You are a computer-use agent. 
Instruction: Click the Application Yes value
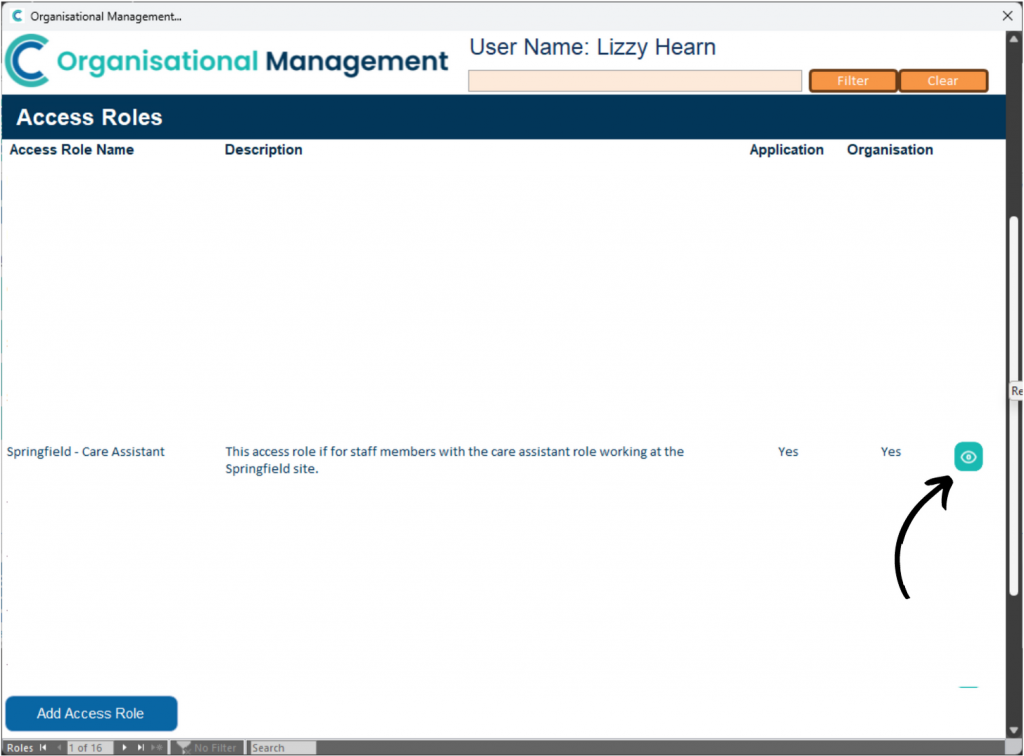[788, 451]
